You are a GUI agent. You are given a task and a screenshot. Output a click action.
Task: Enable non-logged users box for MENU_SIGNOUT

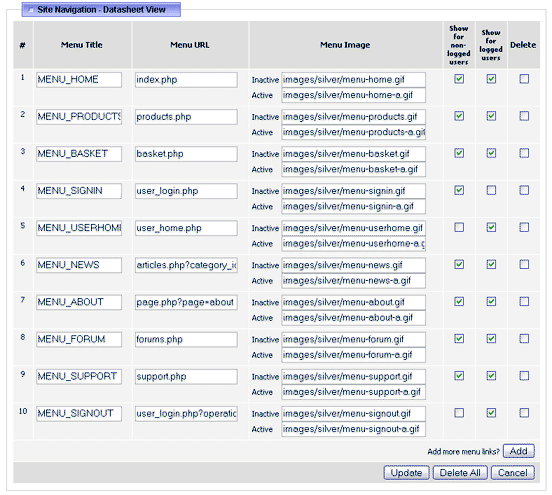point(459,413)
